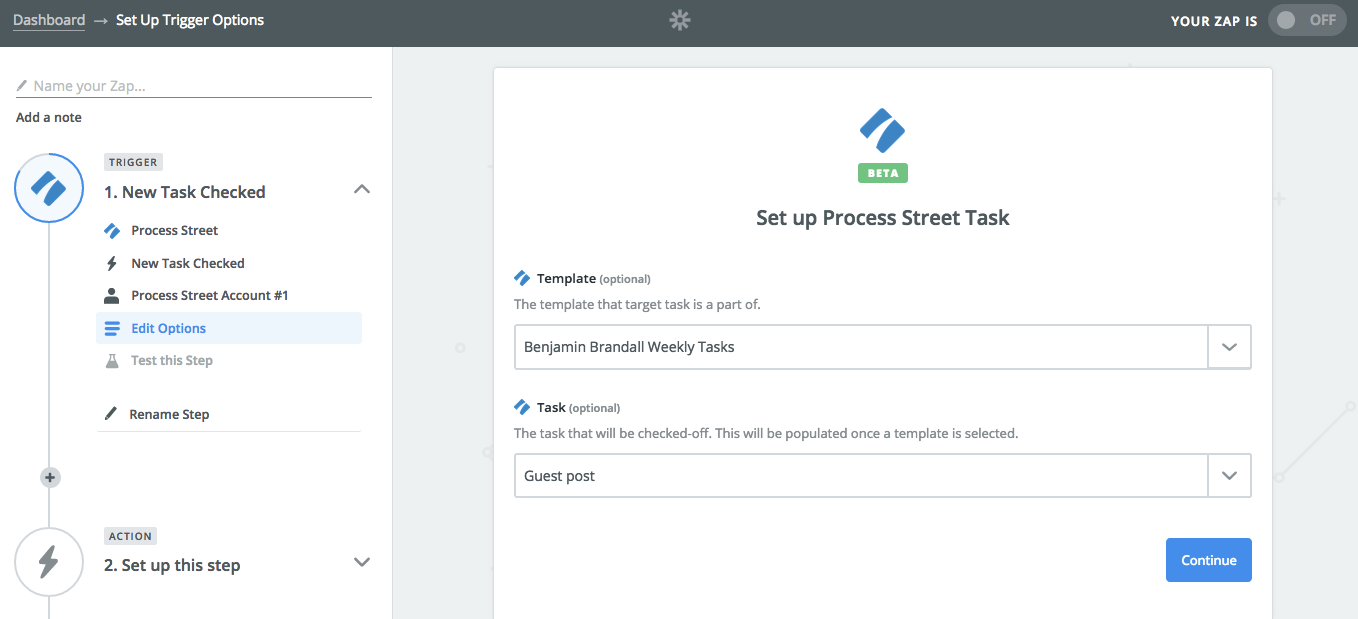This screenshot has height=619, width=1358.
Task: Go back to the Dashboard link
Action: point(49,20)
